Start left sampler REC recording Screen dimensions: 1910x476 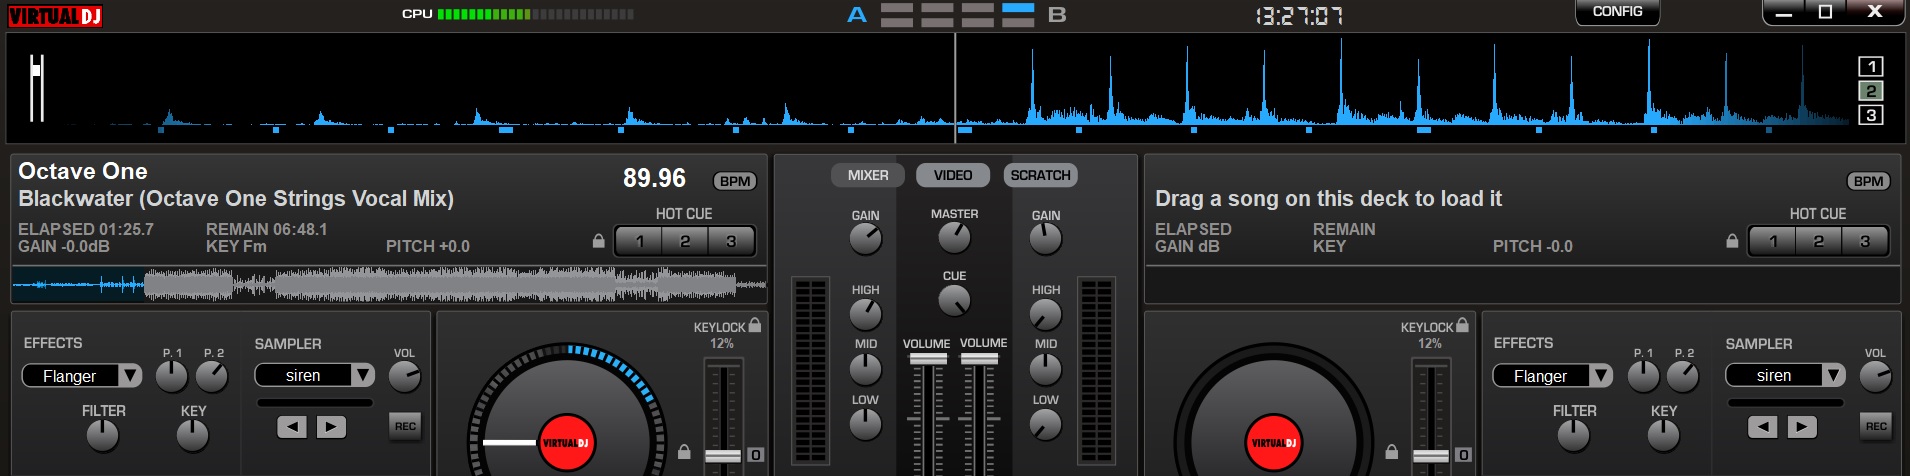pos(405,426)
